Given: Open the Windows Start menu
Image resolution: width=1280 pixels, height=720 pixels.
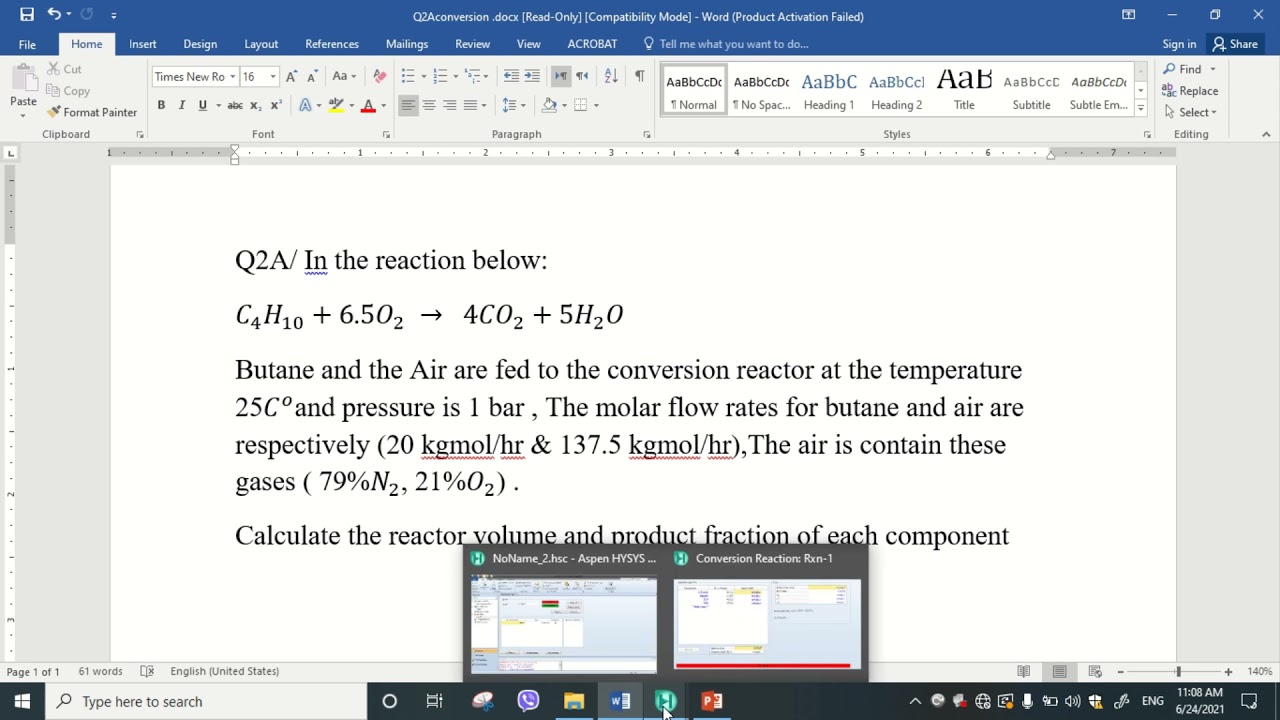Looking at the screenshot, I should click(x=22, y=701).
